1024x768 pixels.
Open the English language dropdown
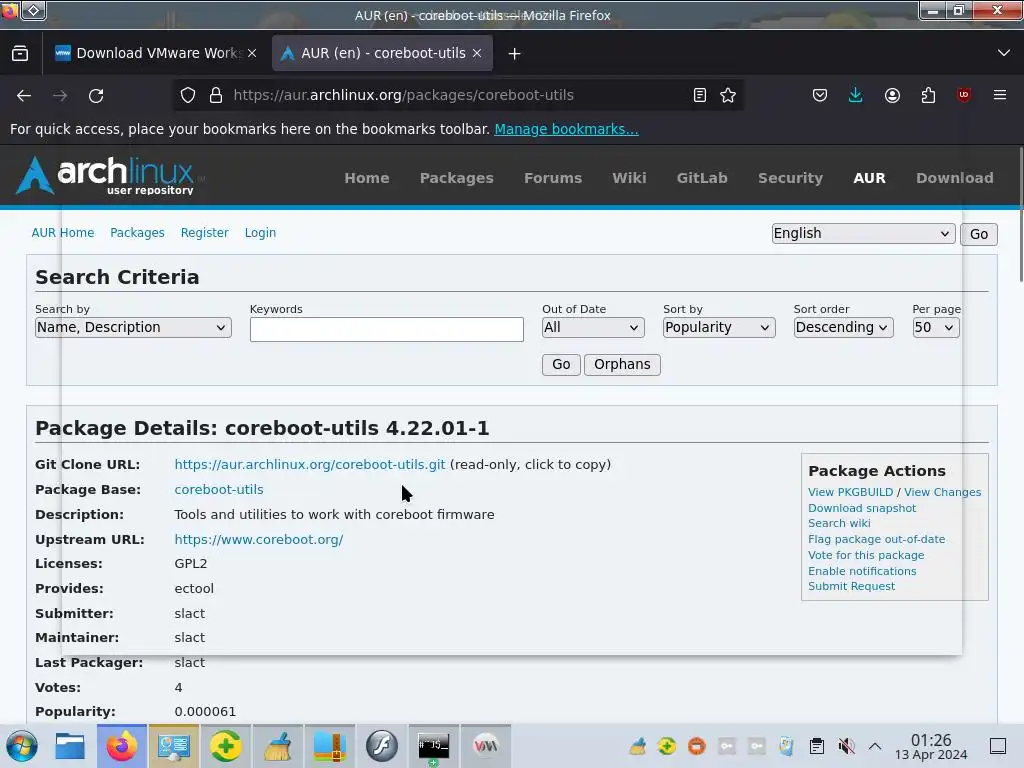(863, 233)
